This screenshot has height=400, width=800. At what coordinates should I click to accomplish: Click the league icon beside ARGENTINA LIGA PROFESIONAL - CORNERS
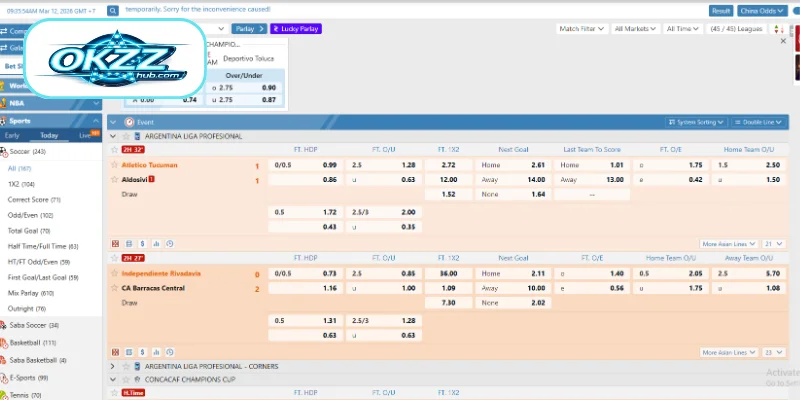(137, 367)
